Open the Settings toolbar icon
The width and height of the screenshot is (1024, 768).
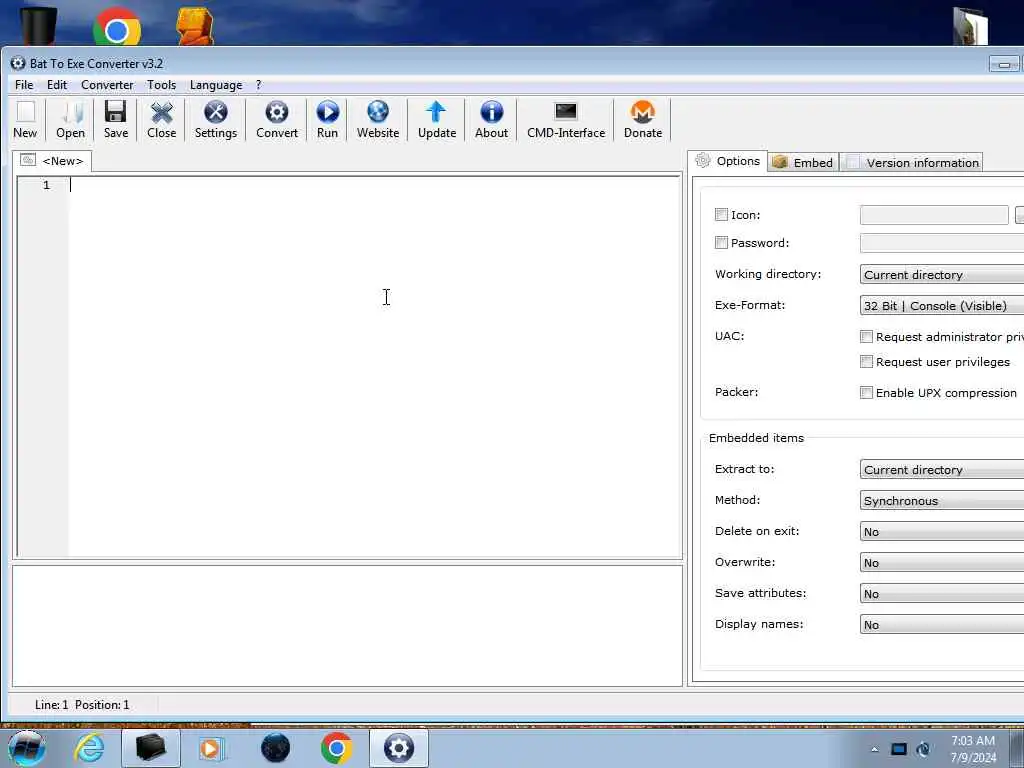click(216, 112)
